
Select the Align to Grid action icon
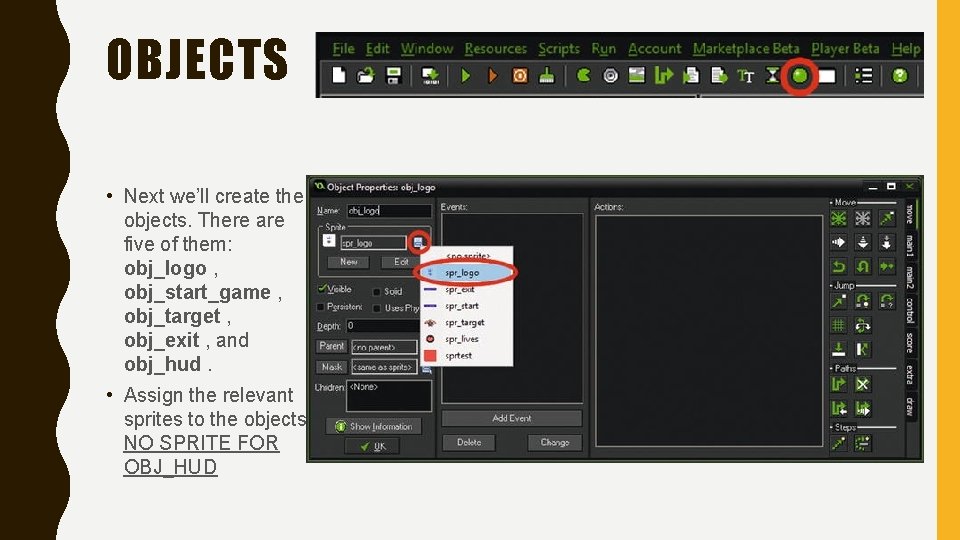[838, 325]
